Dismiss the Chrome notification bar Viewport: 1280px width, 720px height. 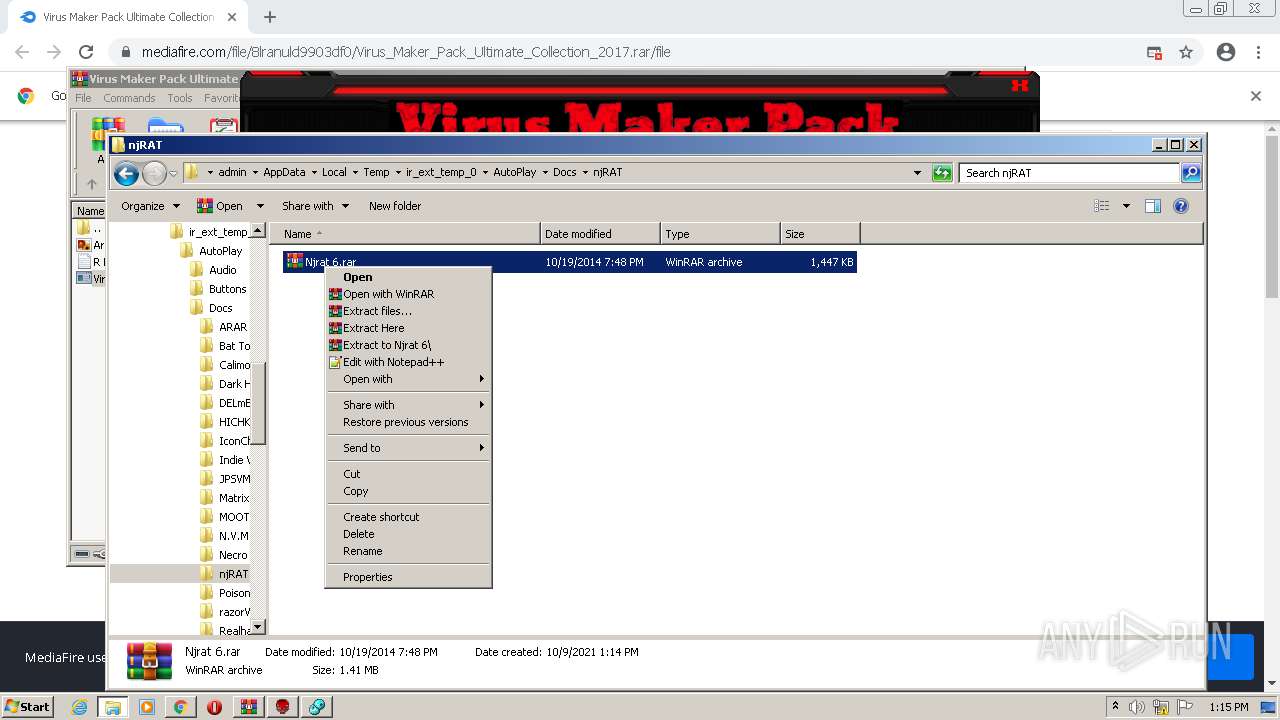pyautogui.click(x=1256, y=96)
